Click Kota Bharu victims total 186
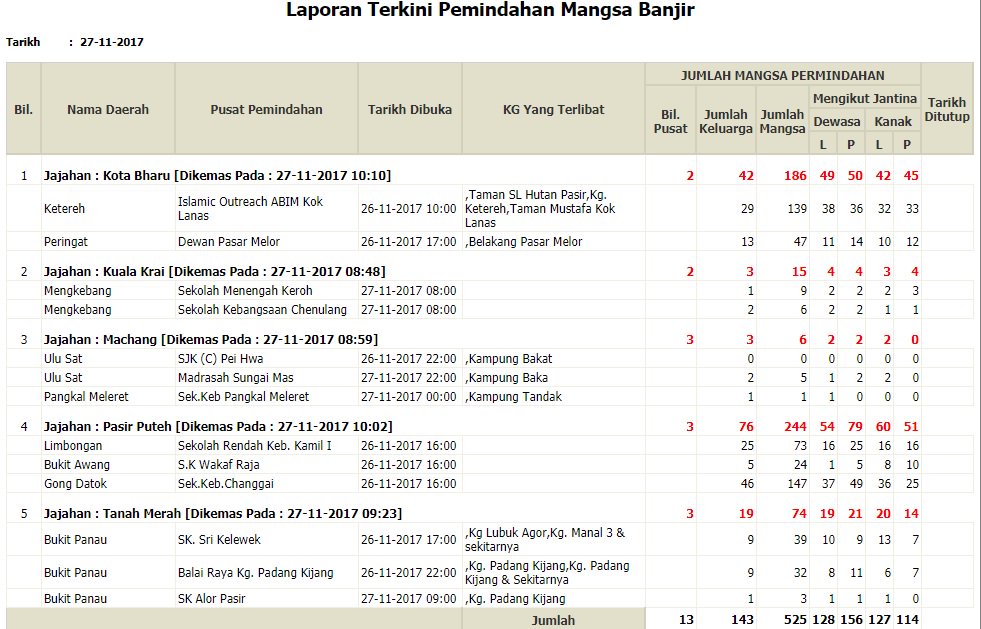This screenshot has width=981, height=629. 795,175
